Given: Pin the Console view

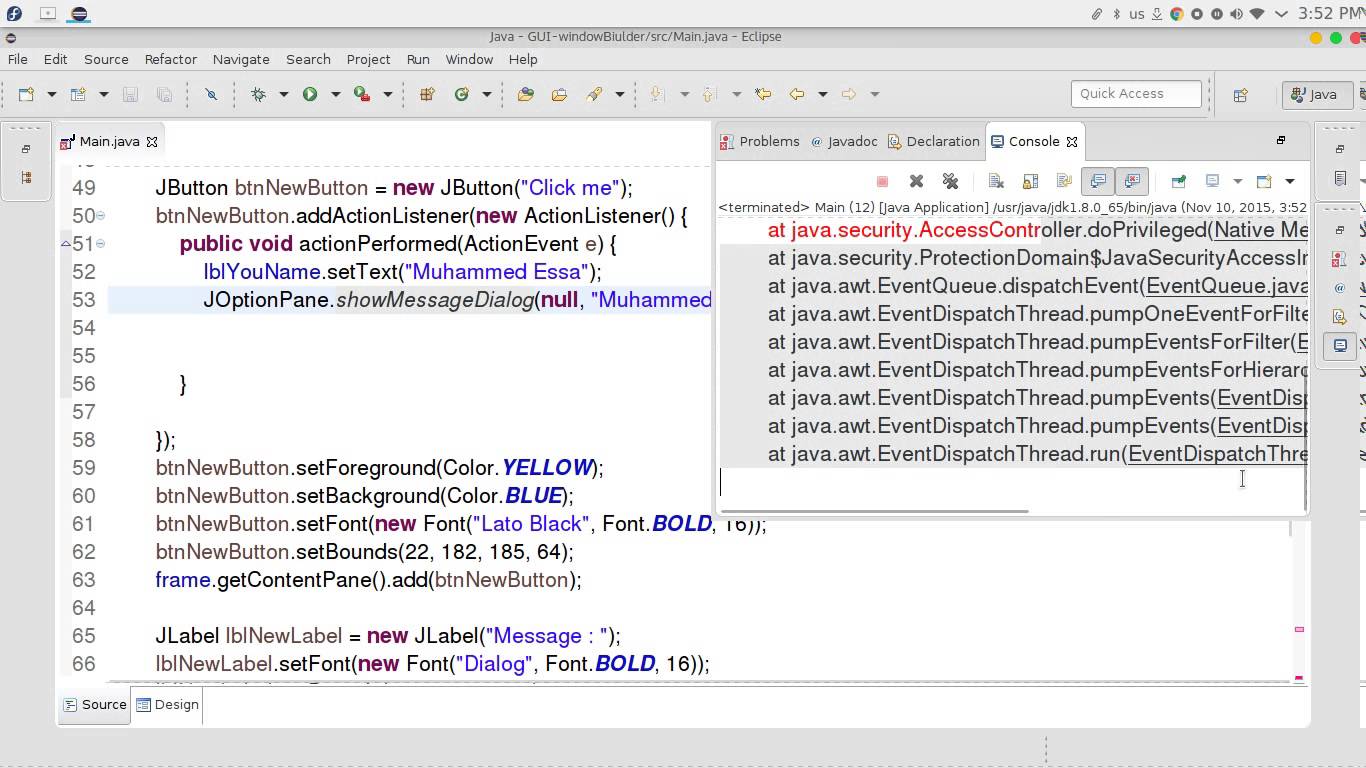Looking at the screenshot, I should click(x=1177, y=181).
